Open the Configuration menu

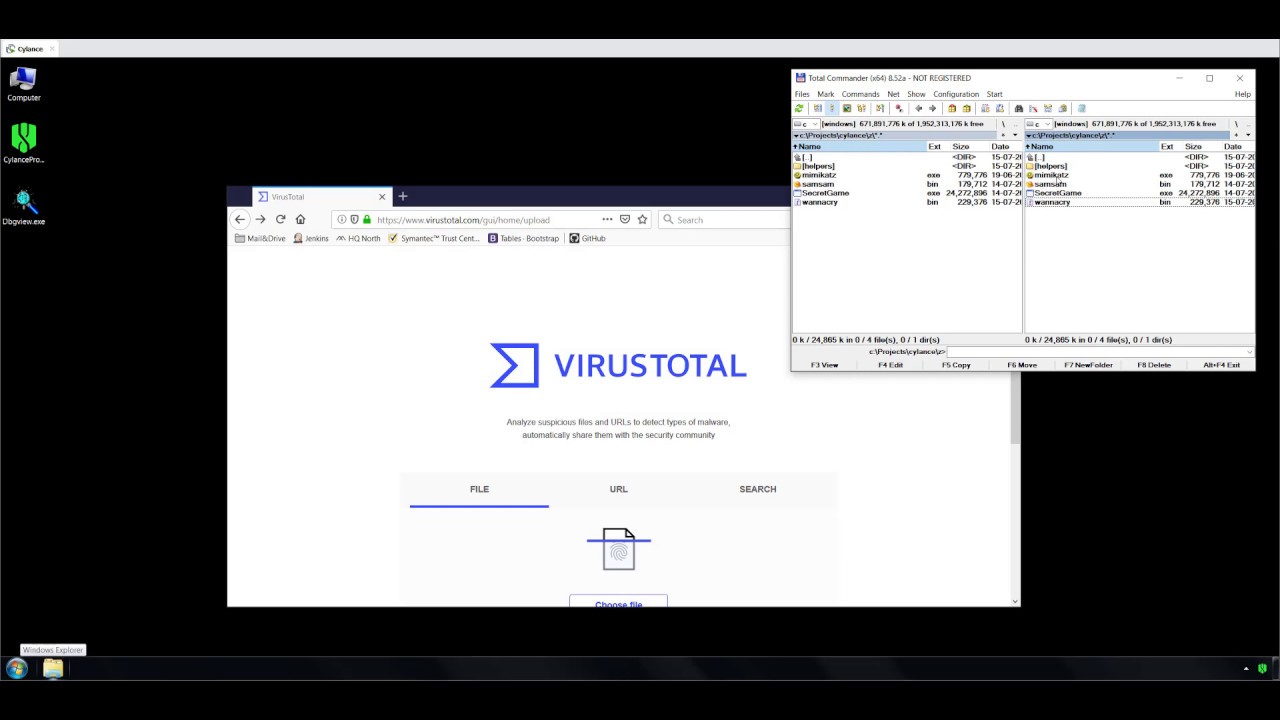[956, 94]
